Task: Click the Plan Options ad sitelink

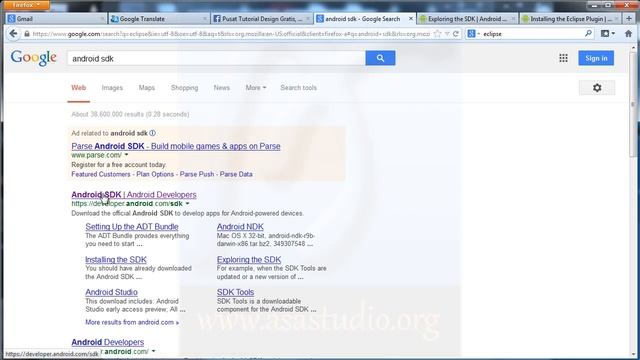Action: 155,174
